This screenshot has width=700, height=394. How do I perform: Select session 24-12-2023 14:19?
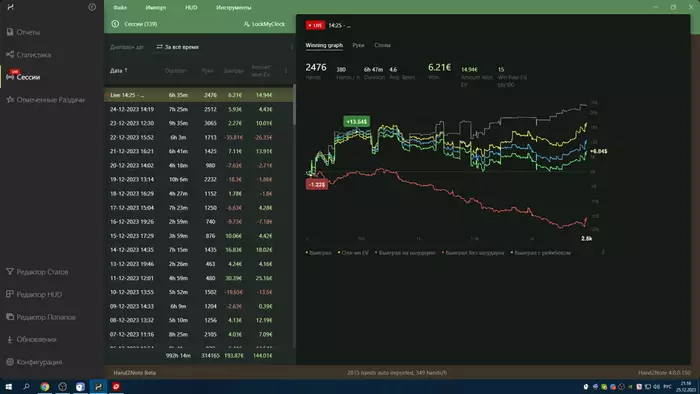(199, 109)
